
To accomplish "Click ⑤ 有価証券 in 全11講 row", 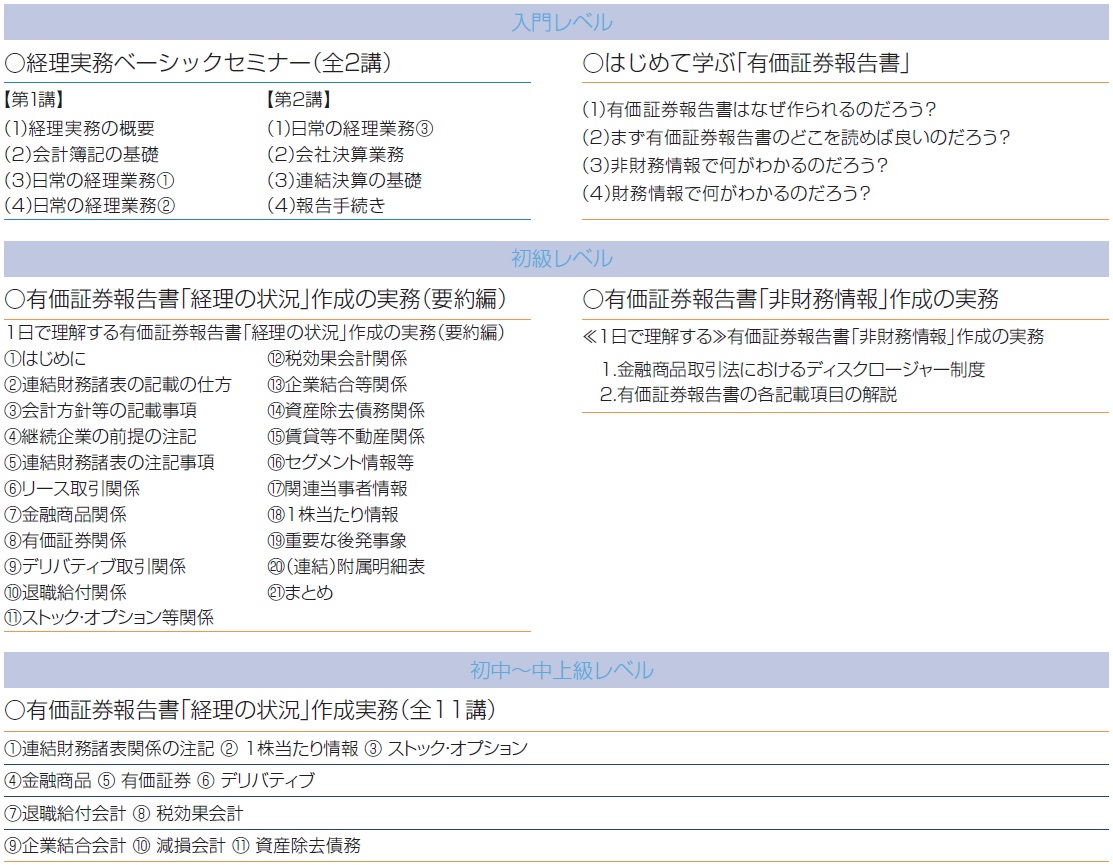I will (x=145, y=781).
